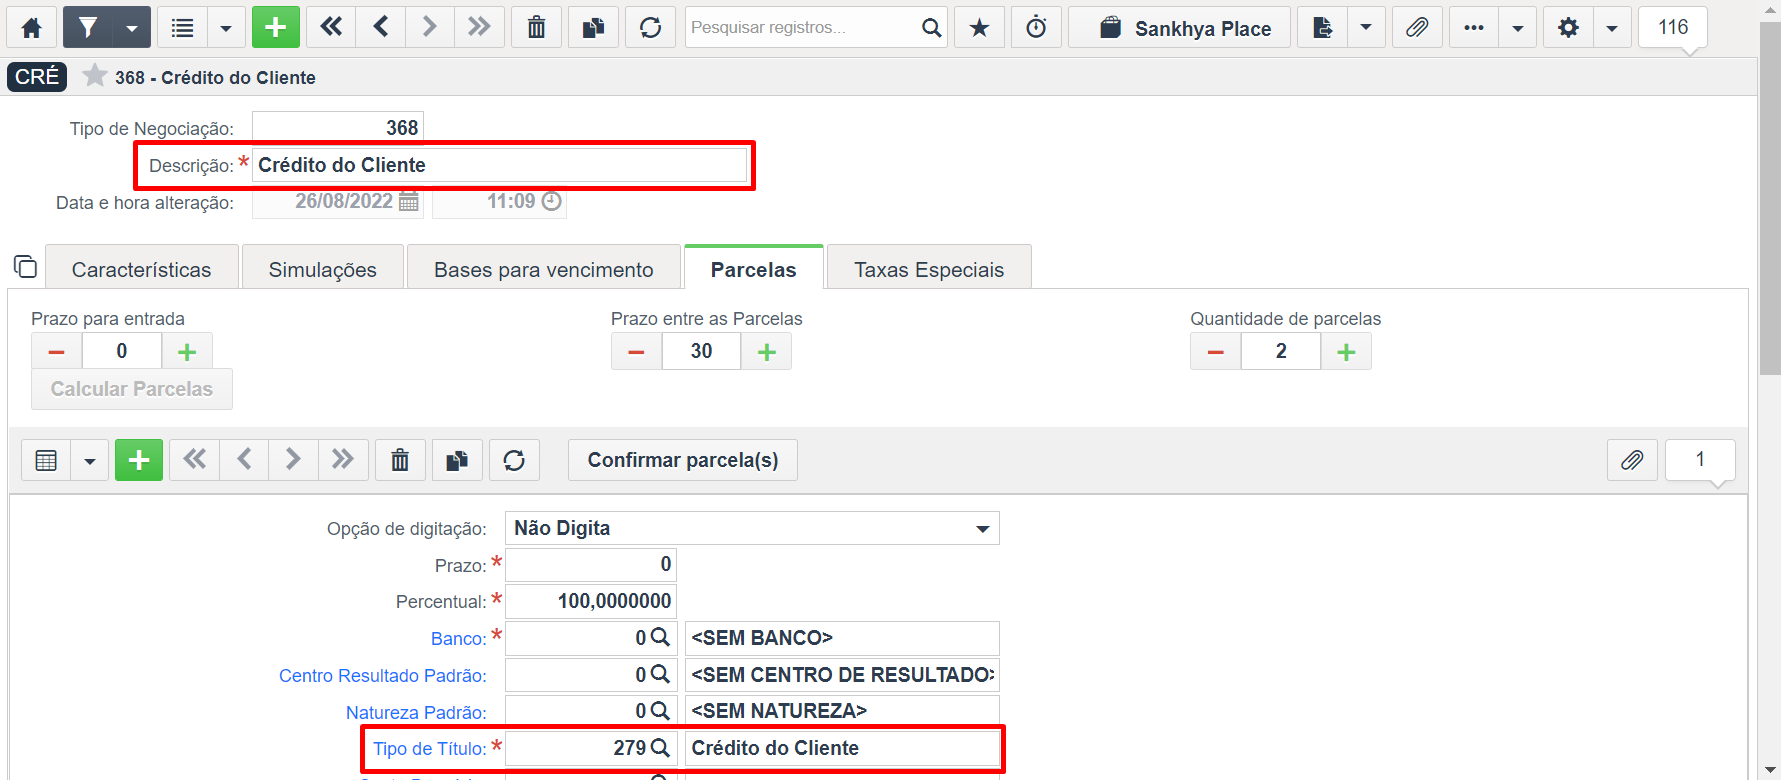This screenshot has height=780, width=1781.
Task: Go to next parcela
Action: coord(293,460)
